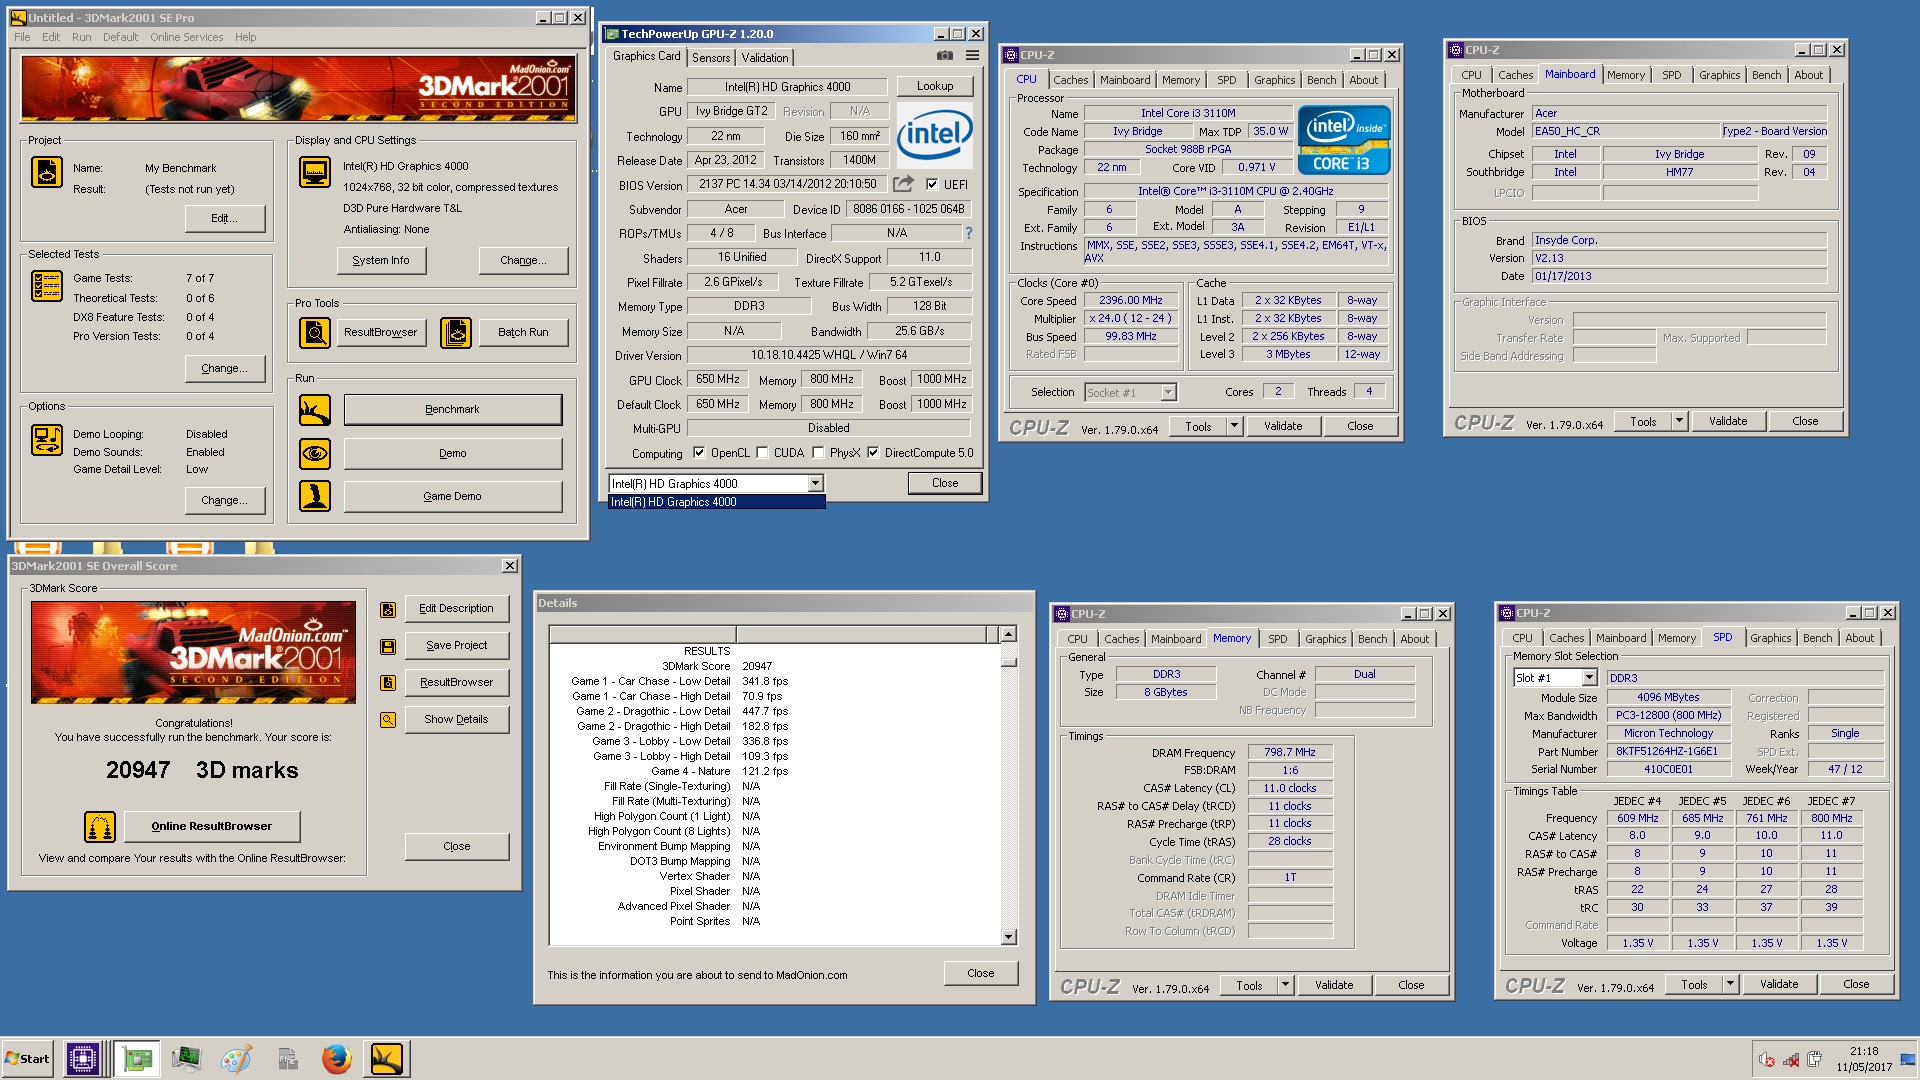Click the Batch Run button
The height and width of the screenshot is (1080, 1920).
(523, 332)
